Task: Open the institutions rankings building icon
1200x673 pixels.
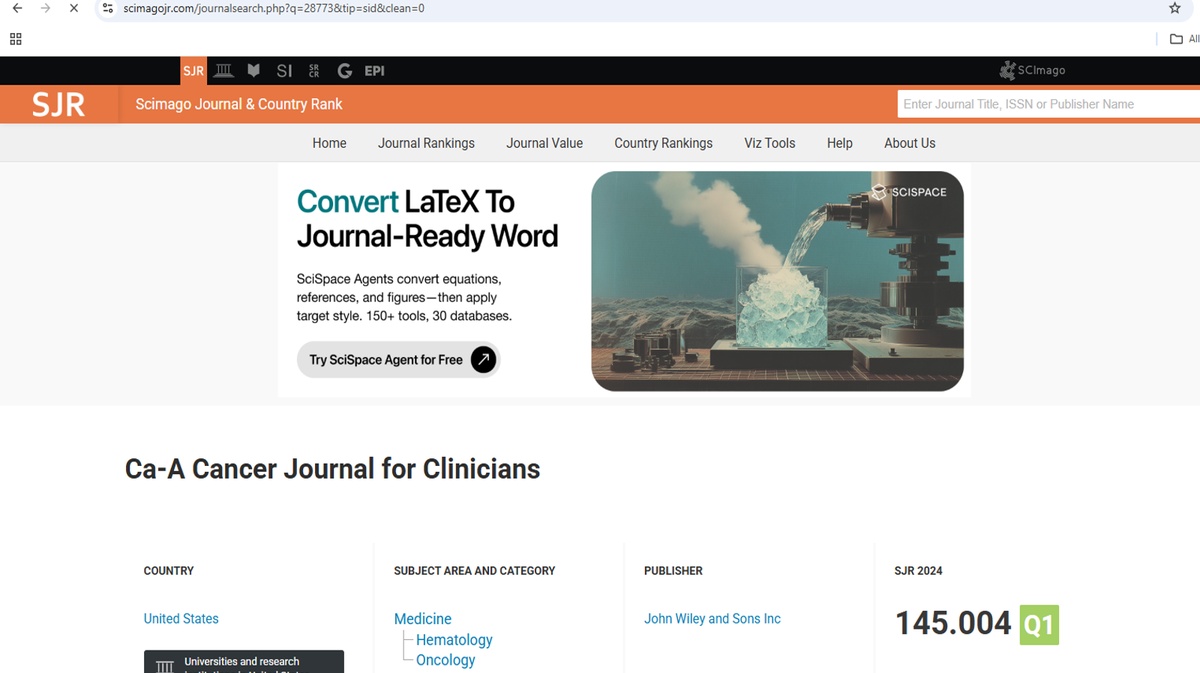Action: (224, 71)
